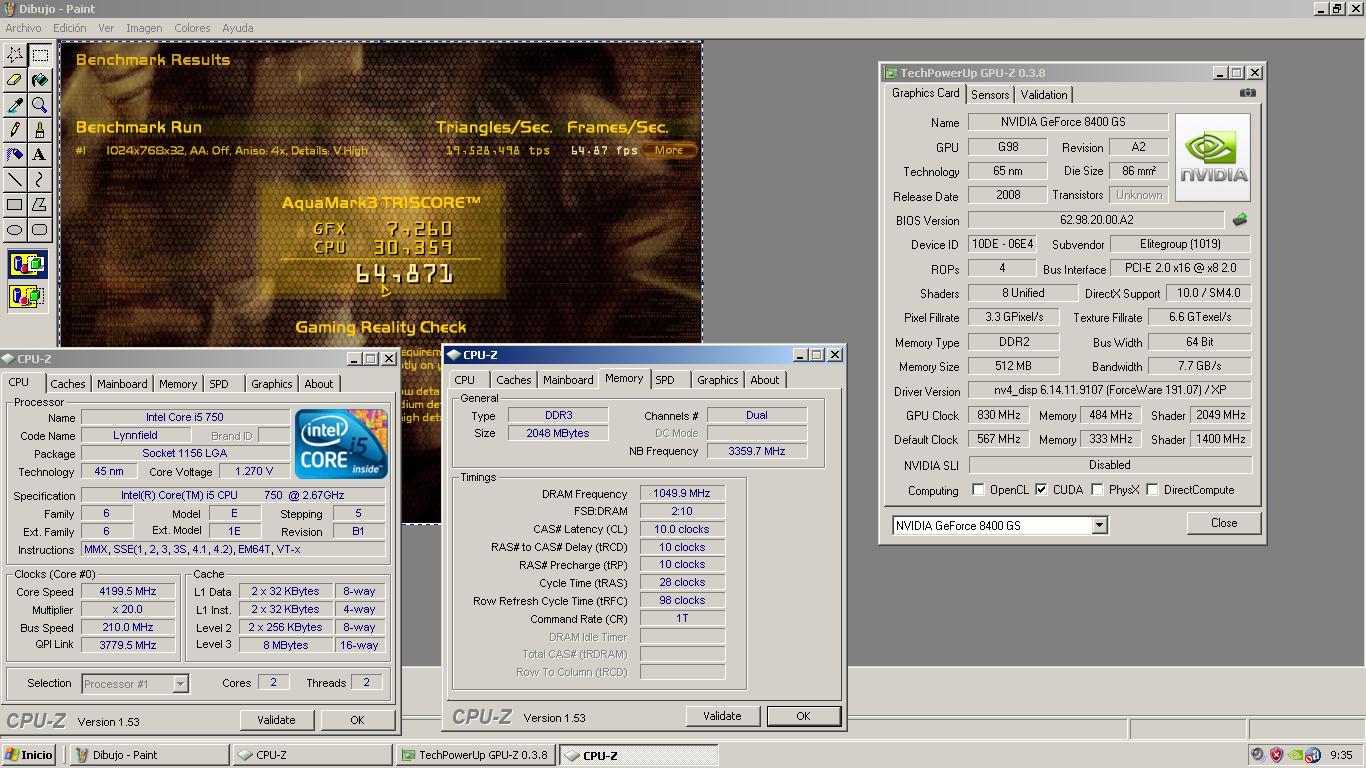Click OK in the Memory CPU-Z window
The width and height of the screenshot is (1366, 768).
(x=803, y=716)
